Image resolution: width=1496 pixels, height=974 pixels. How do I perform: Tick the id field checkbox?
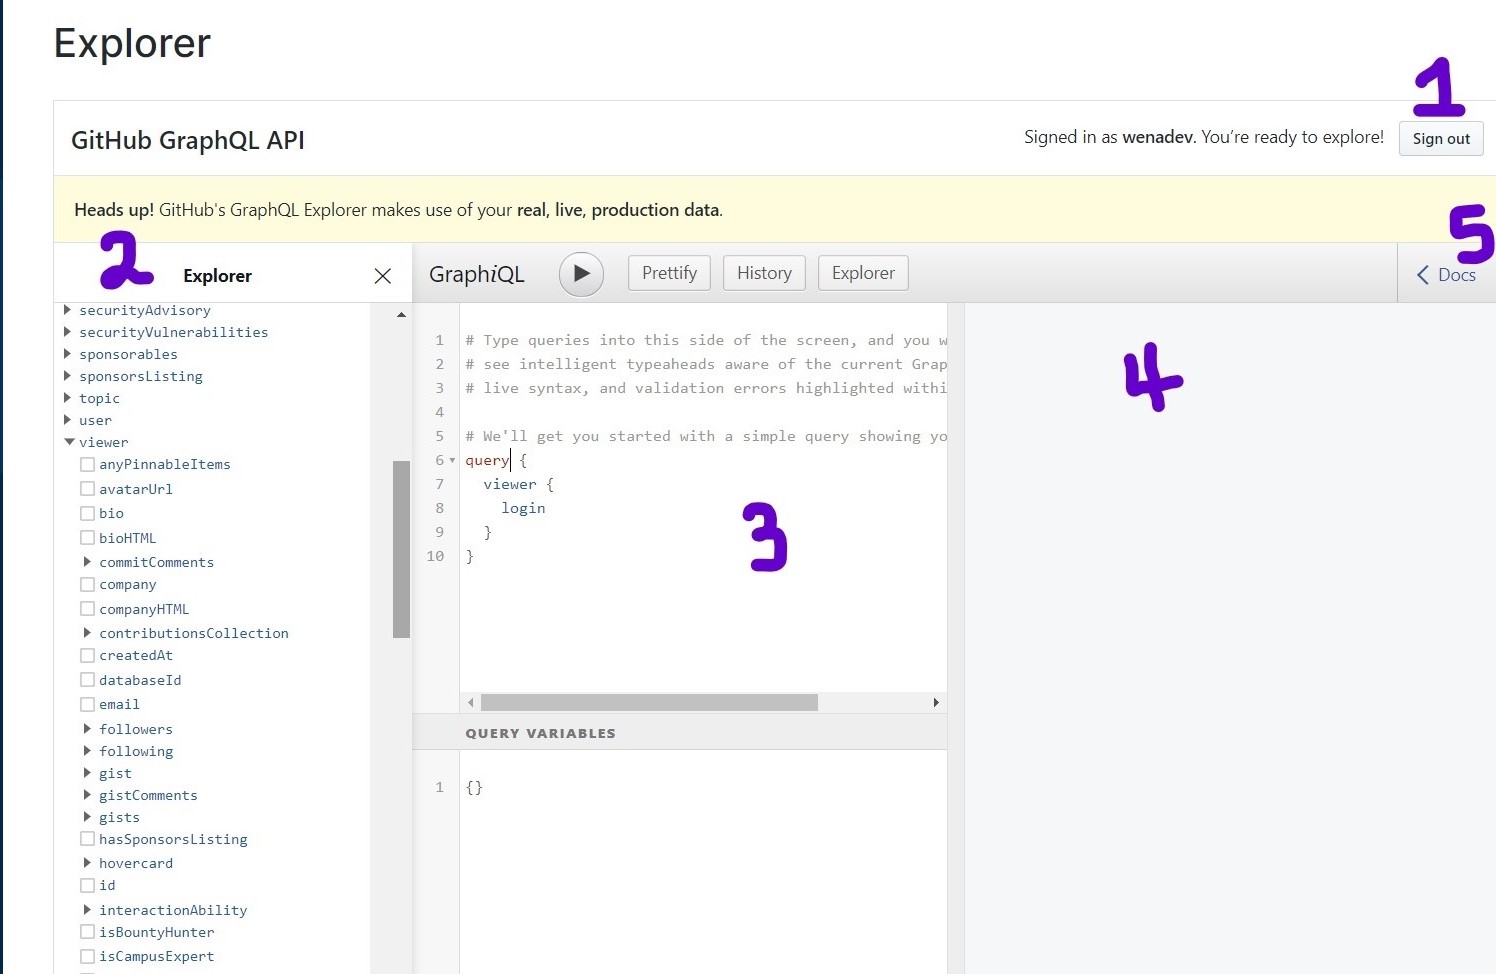point(87,885)
